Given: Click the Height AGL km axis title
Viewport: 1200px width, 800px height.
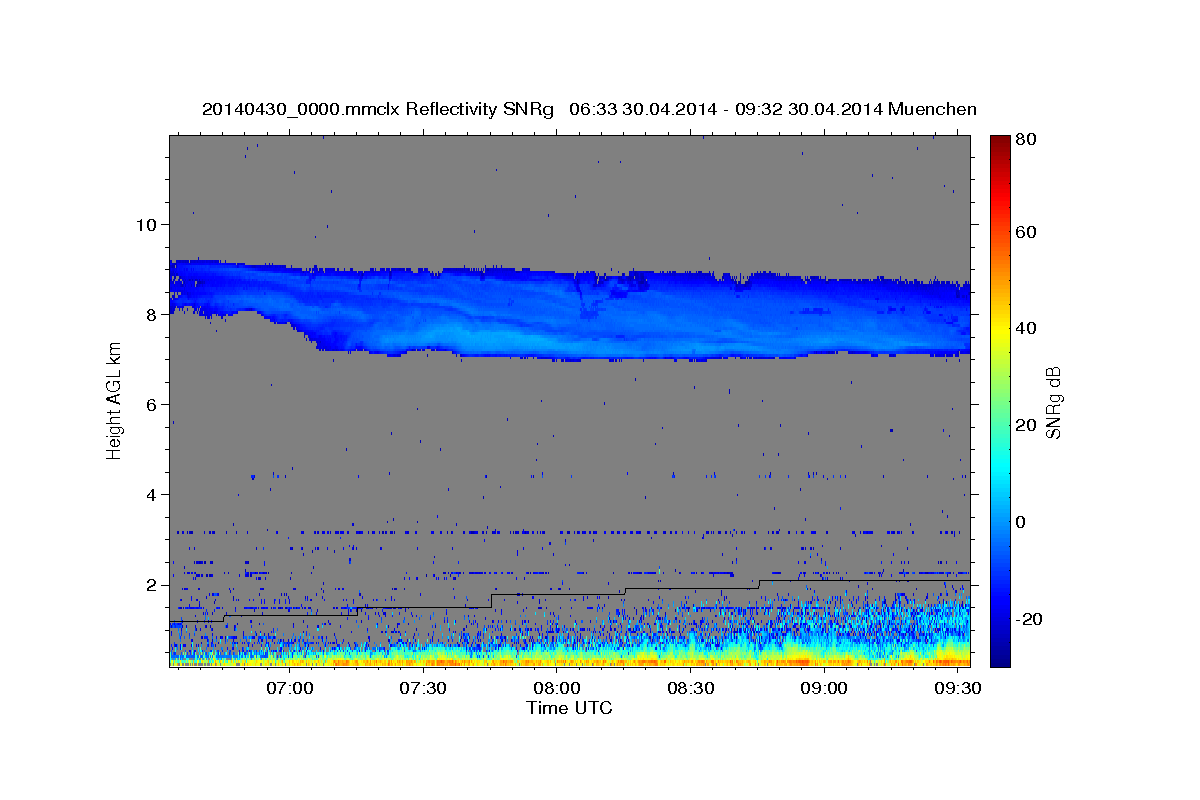Looking at the screenshot, I should [x=114, y=402].
